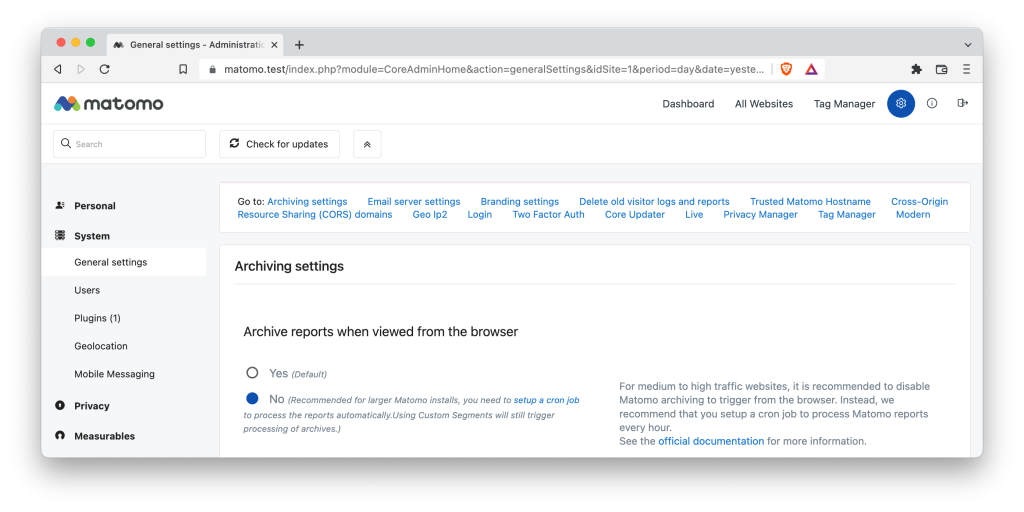Click the Brave Shields icon
Viewport: 1024px width, 512px height.
pos(786,69)
